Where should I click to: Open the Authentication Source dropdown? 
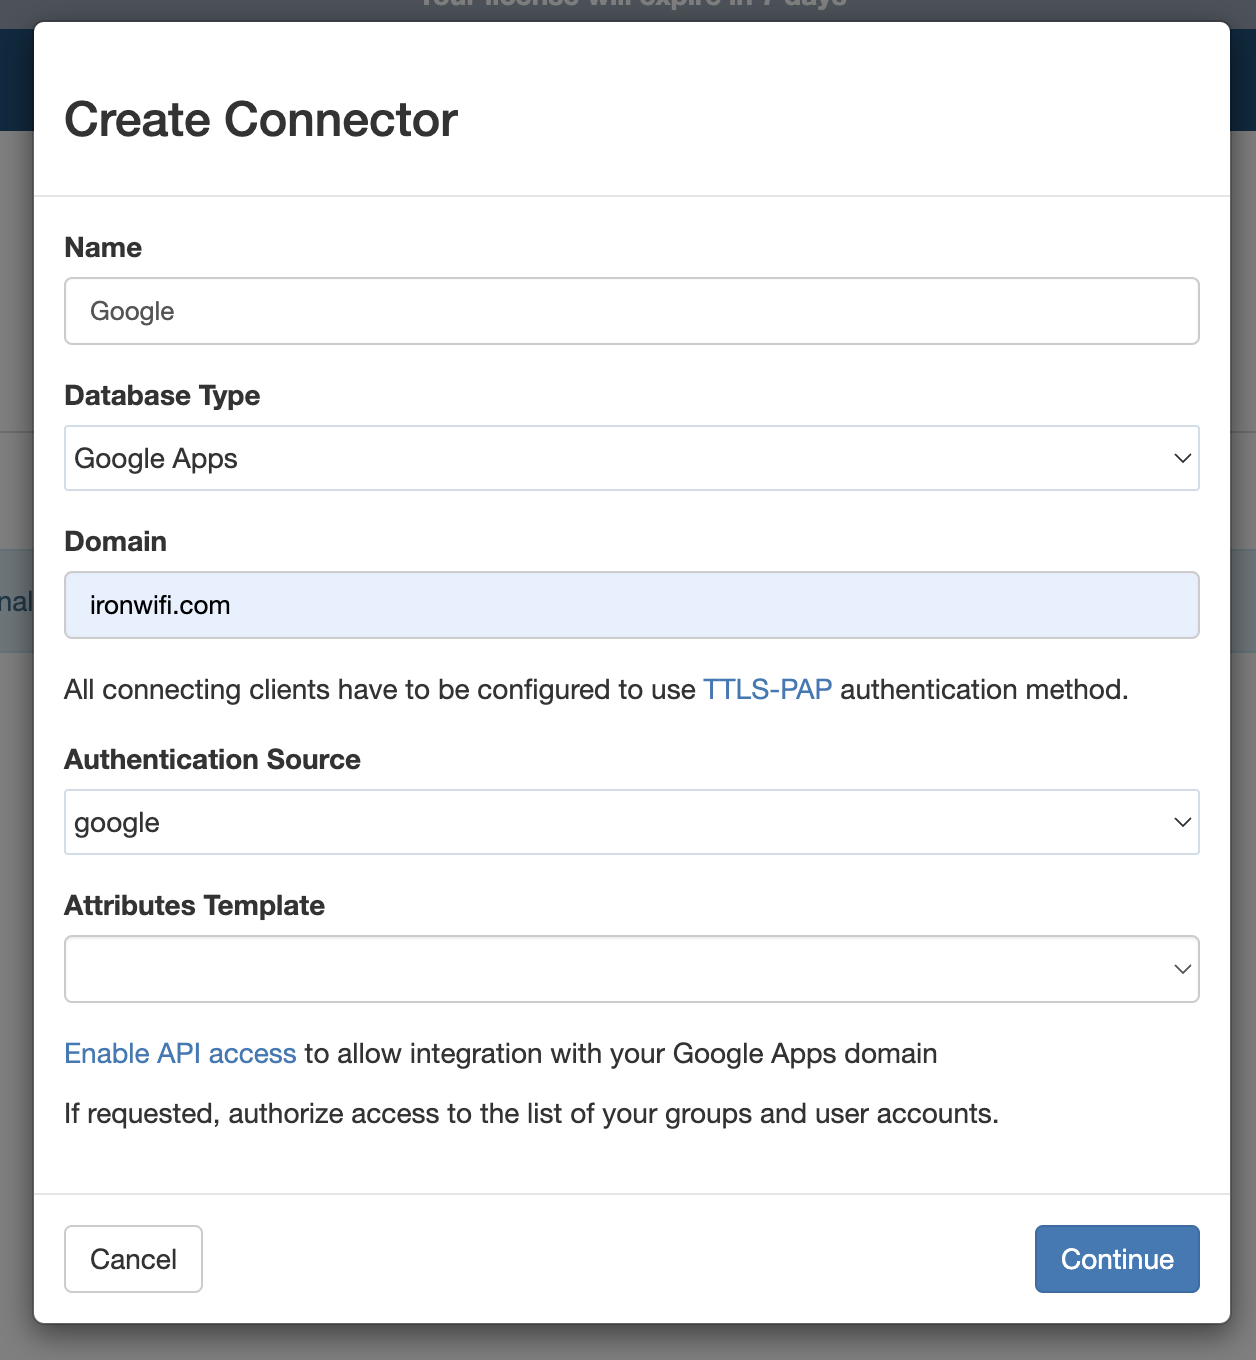coord(631,822)
